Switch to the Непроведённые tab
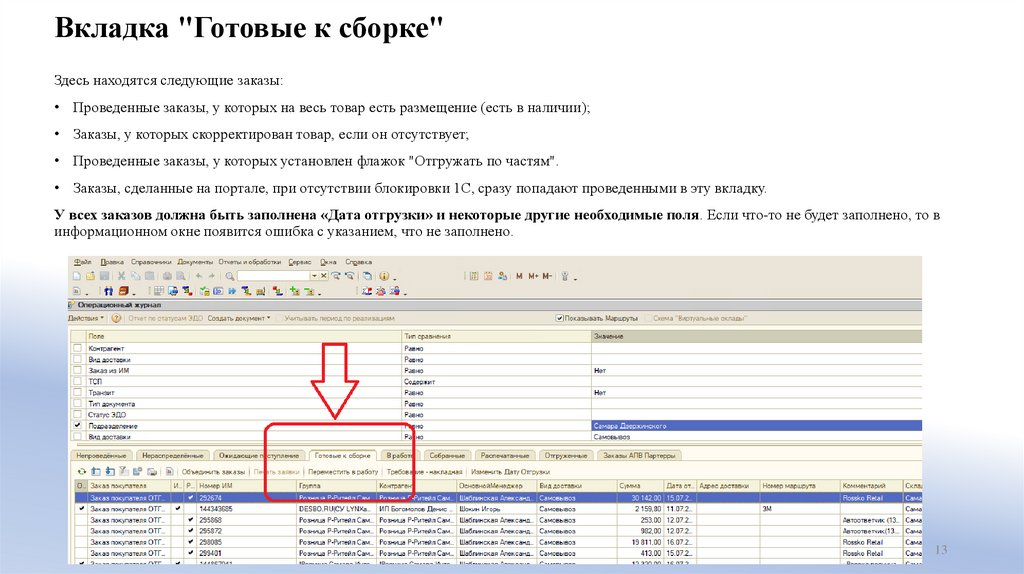 101,456
